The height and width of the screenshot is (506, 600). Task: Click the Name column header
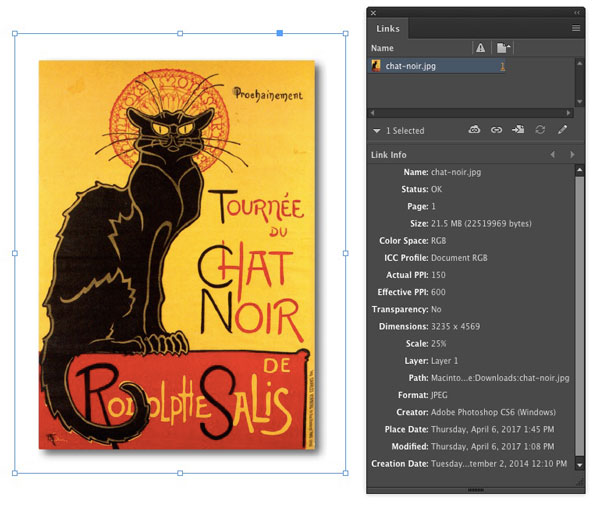coord(383,48)
